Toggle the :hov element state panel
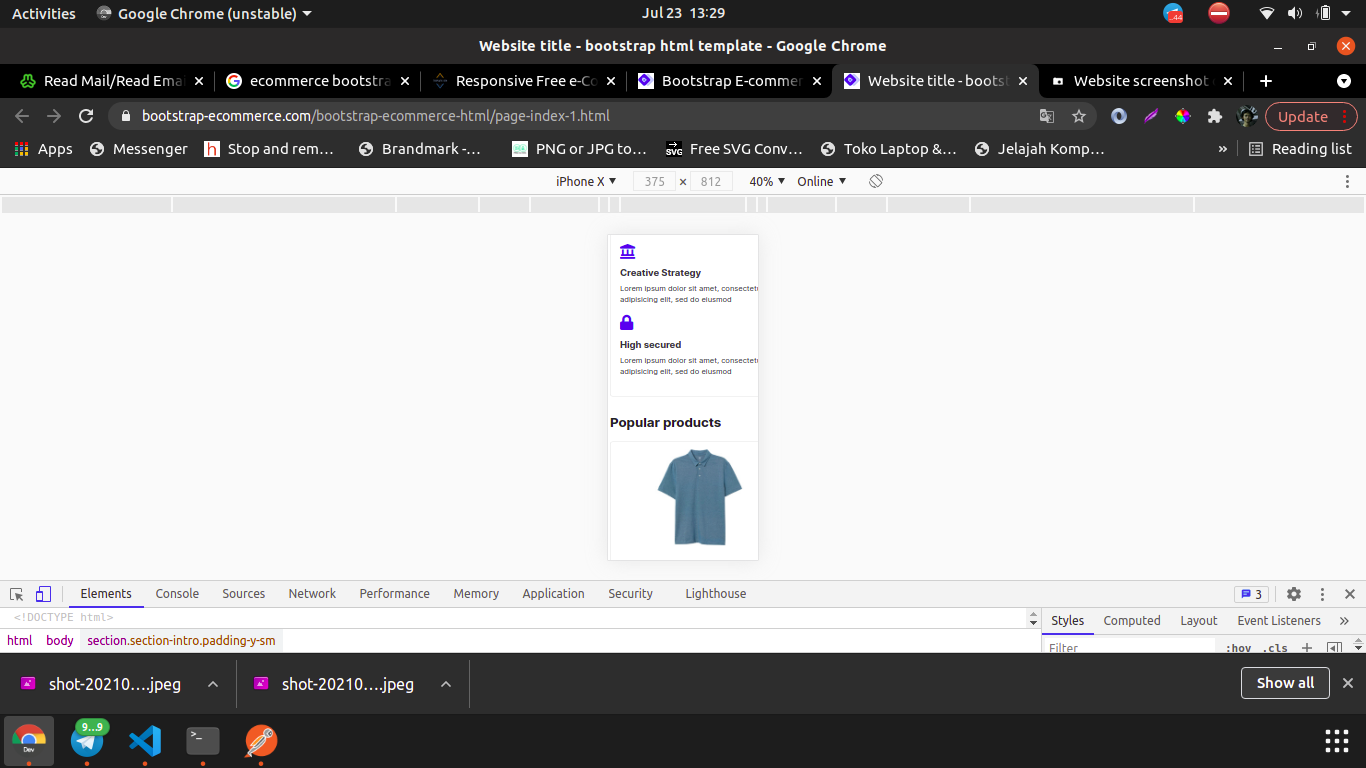 [1240, 648]
